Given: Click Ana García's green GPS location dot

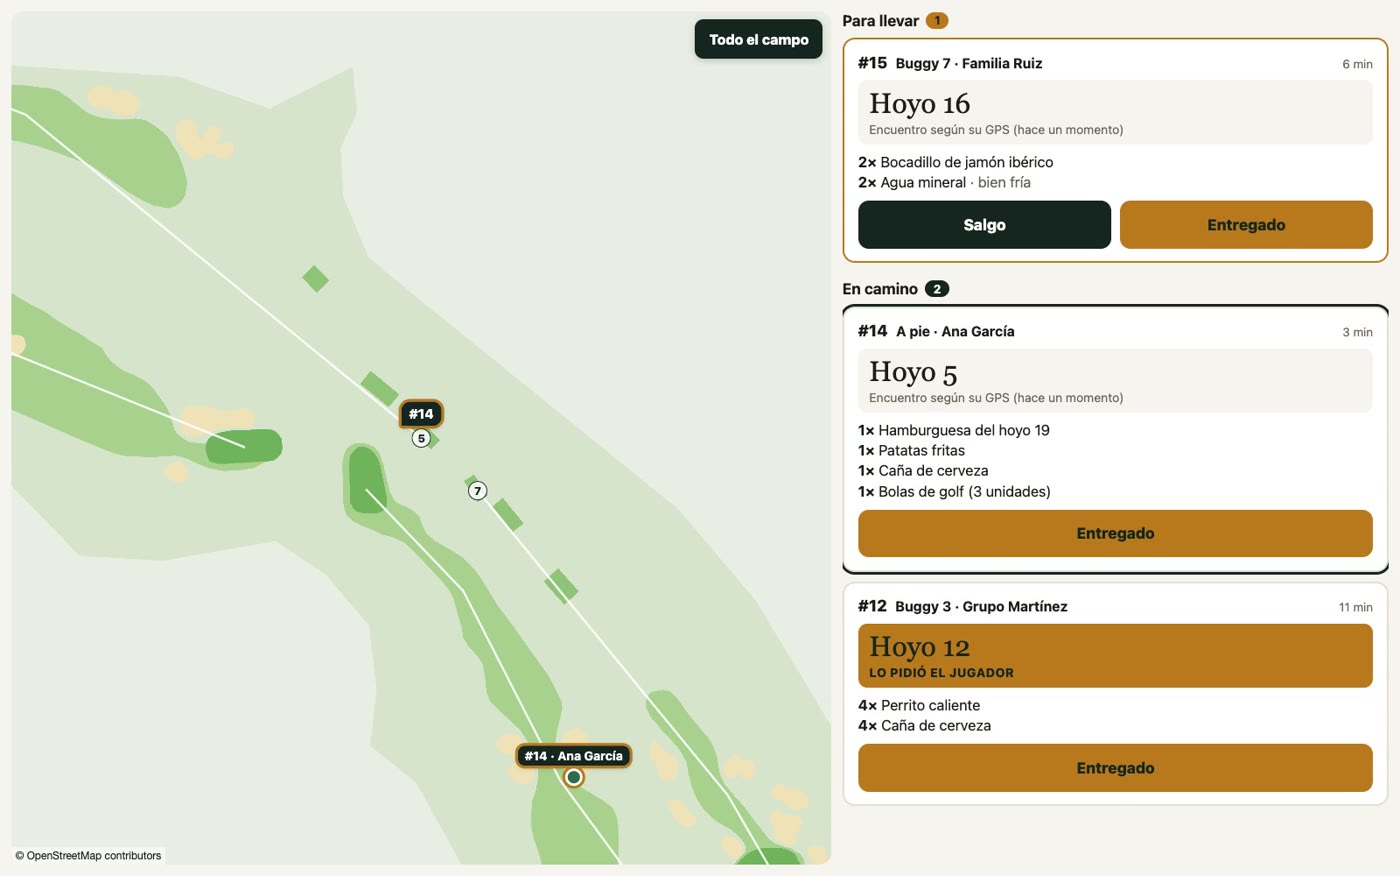Looking at the screenshot, I should (x=573, y=777).
